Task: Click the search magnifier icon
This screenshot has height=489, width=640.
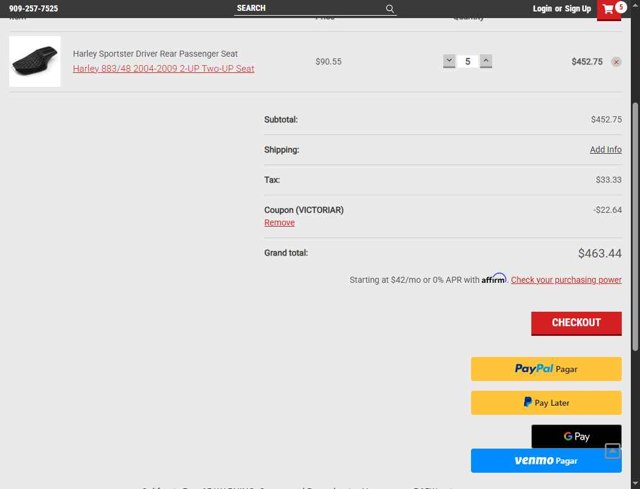Action: pos(390,9)
